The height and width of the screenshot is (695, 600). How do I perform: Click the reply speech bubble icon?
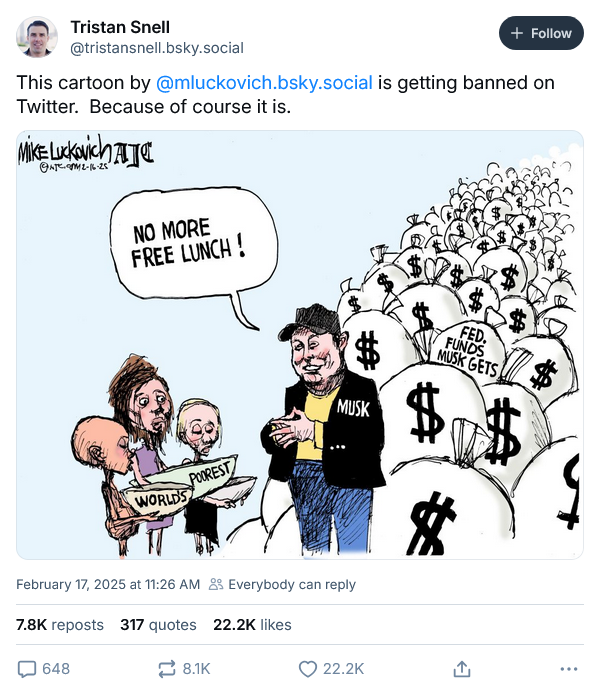[27, 668]
